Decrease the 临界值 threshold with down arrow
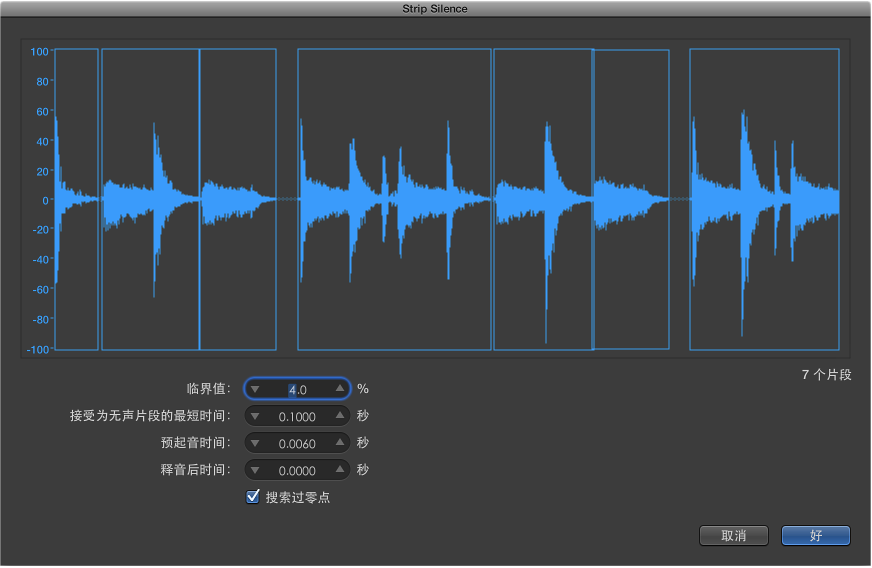This screenshot has width=872, height=568. tap(255, 389)
